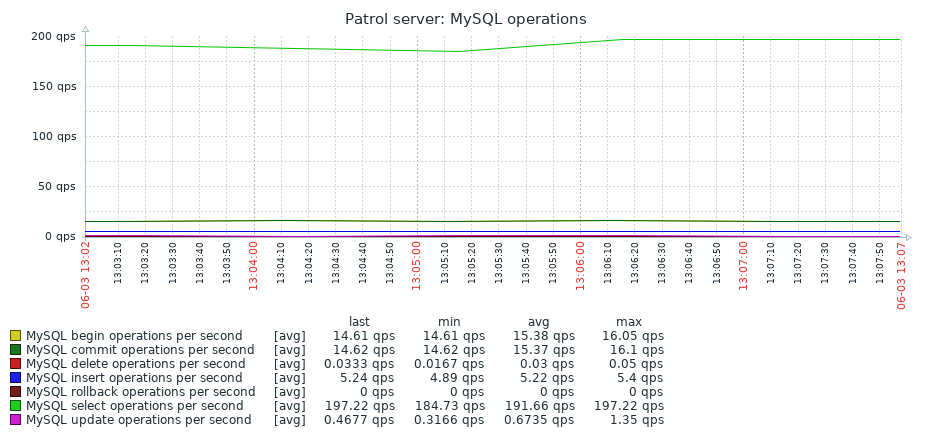Click the 197.22 qps last value for select
932x438 pixels.
click(x=359, y=406)
